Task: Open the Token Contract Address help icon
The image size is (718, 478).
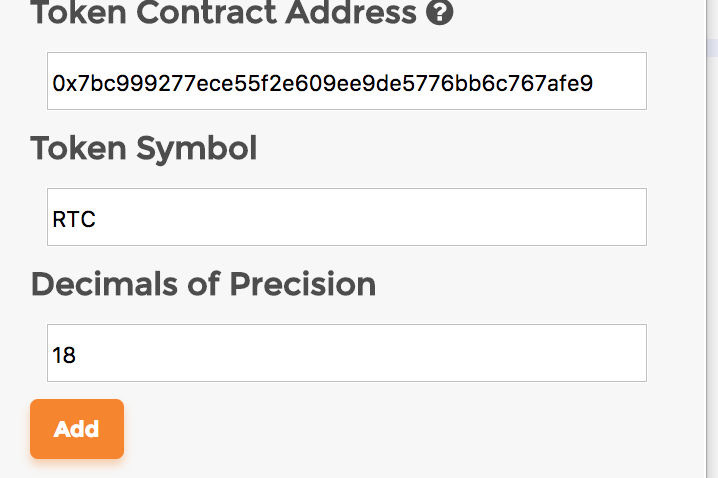Action: tap(440, 11)
